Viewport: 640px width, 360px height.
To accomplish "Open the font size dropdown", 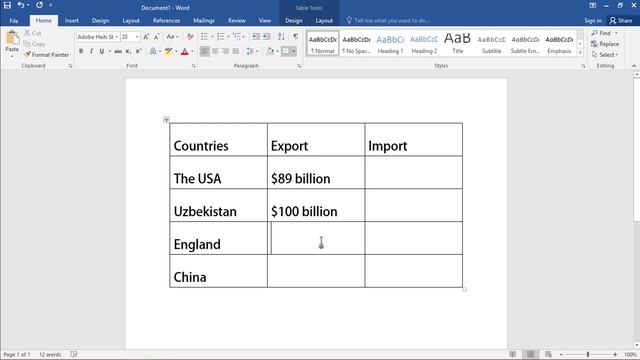I will point(137,37).
